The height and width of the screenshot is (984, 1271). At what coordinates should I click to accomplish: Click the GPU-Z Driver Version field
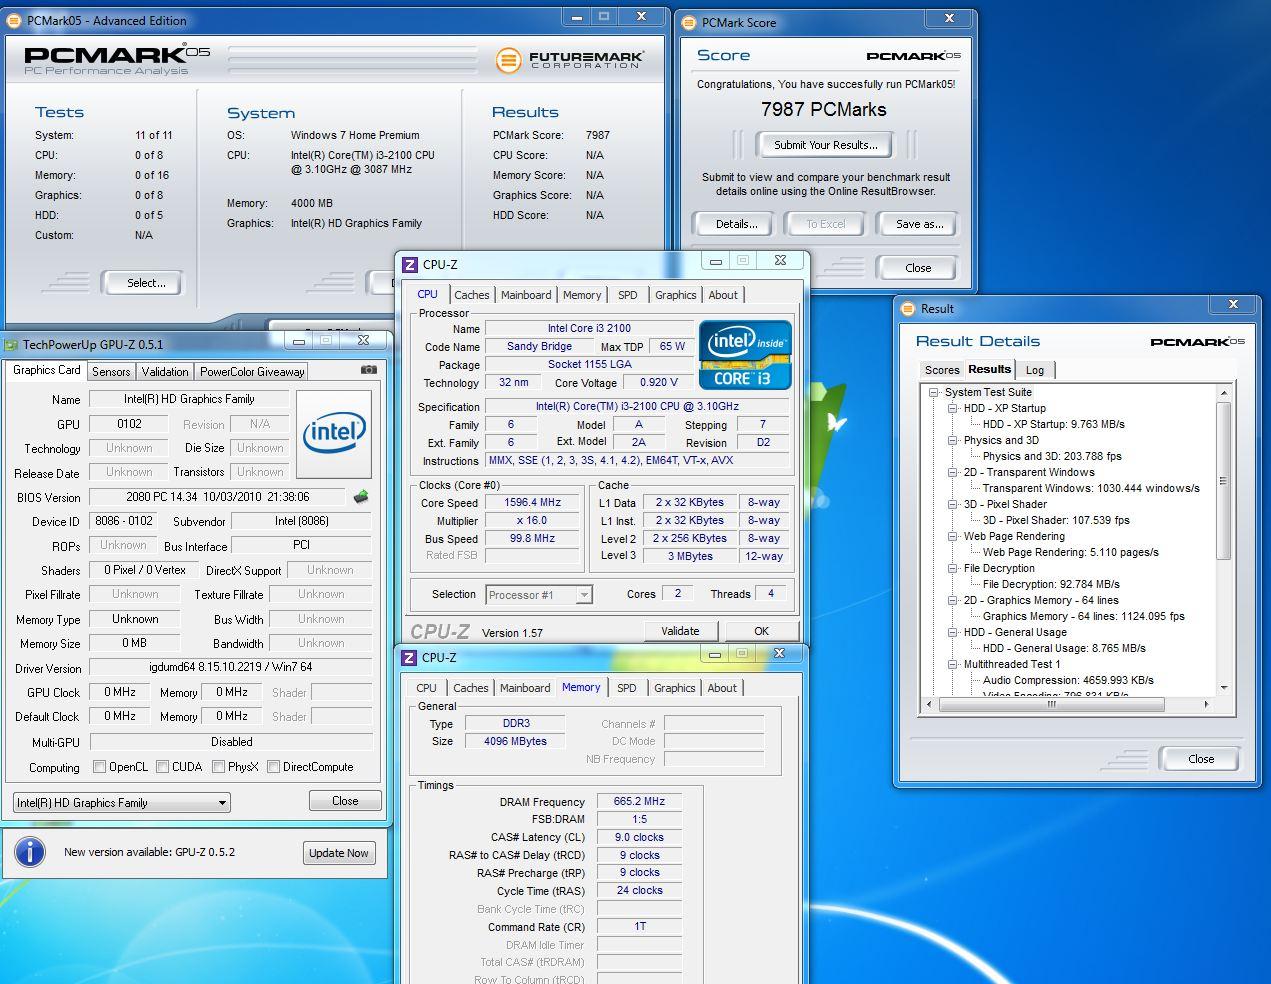point(231,667)
